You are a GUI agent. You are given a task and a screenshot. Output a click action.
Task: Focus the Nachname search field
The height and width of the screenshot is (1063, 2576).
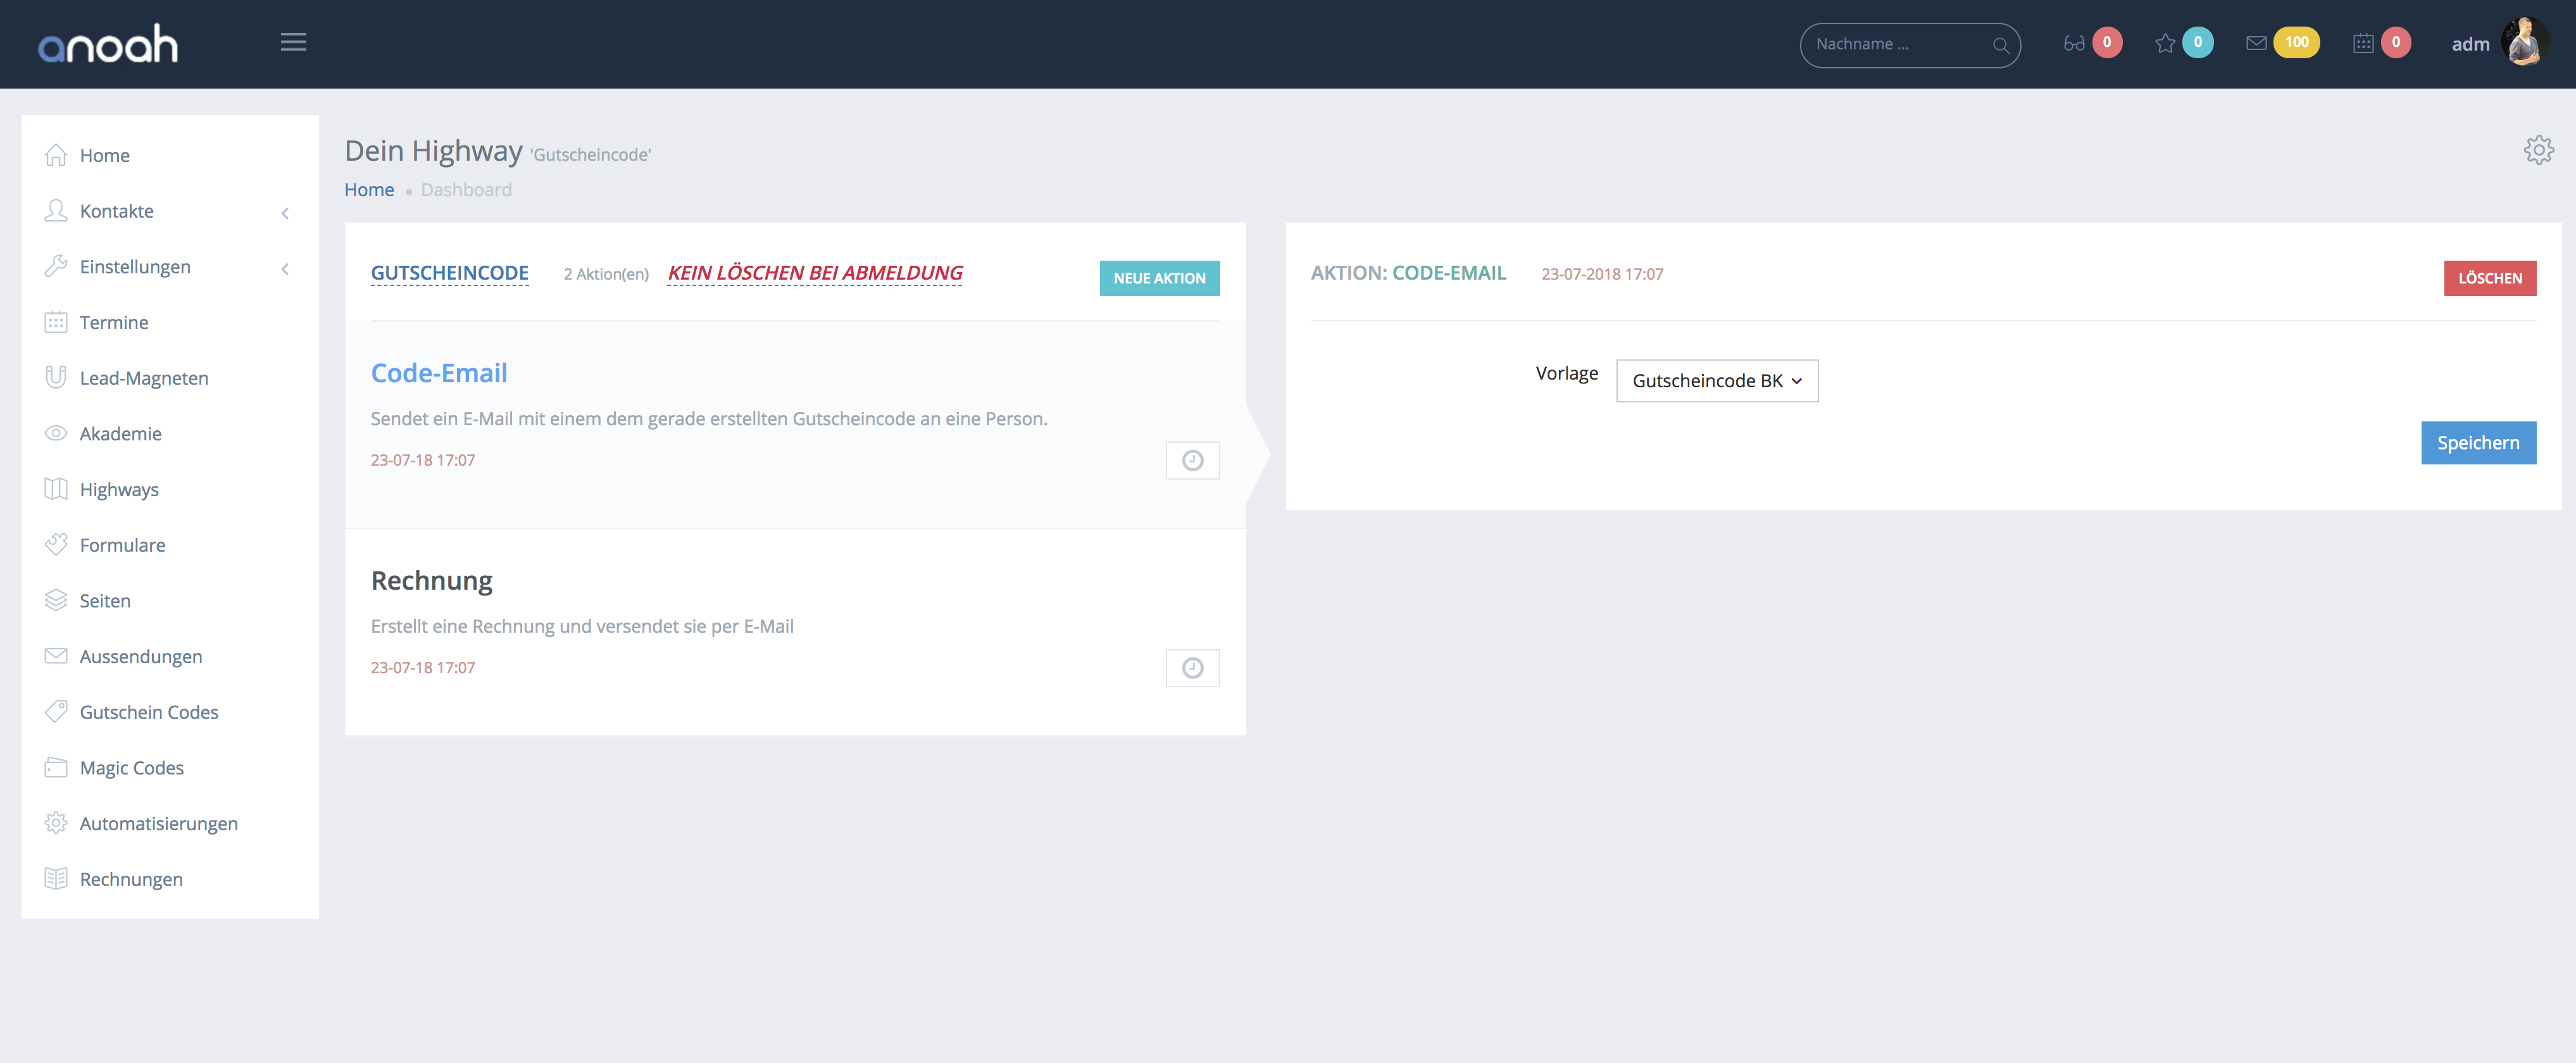tap(1910, 45)
